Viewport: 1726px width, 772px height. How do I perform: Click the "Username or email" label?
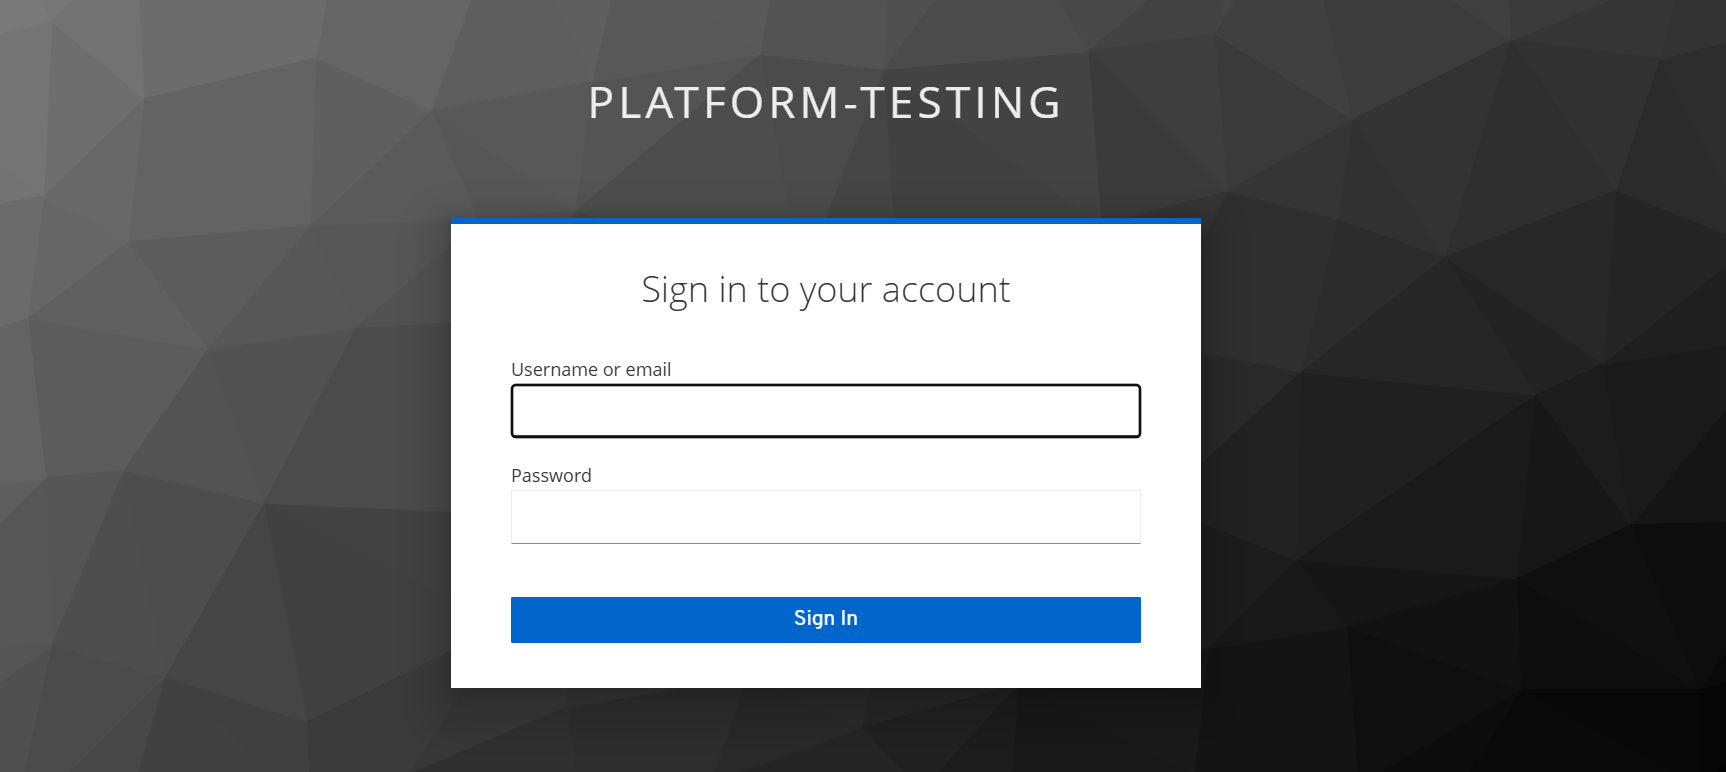click(591, 370)
